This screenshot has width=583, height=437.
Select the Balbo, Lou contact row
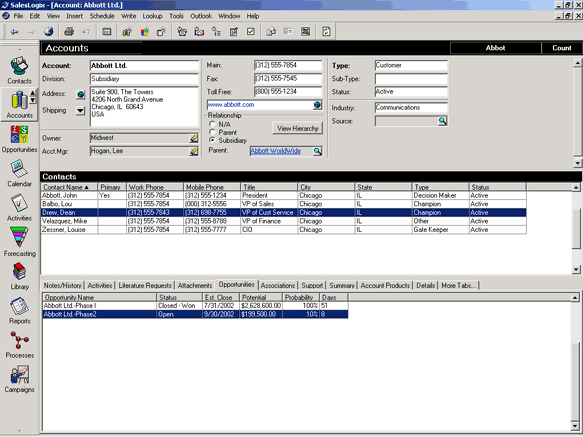(x=284, y=204)
